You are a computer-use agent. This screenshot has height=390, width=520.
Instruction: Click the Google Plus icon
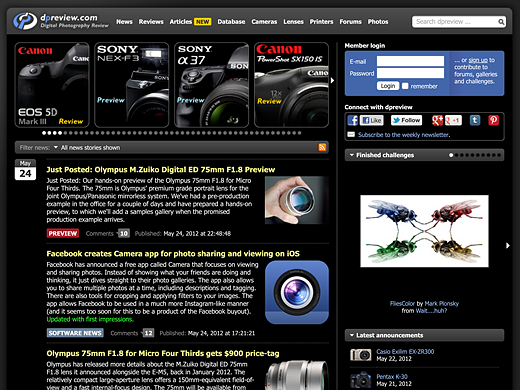click(437, 120)
